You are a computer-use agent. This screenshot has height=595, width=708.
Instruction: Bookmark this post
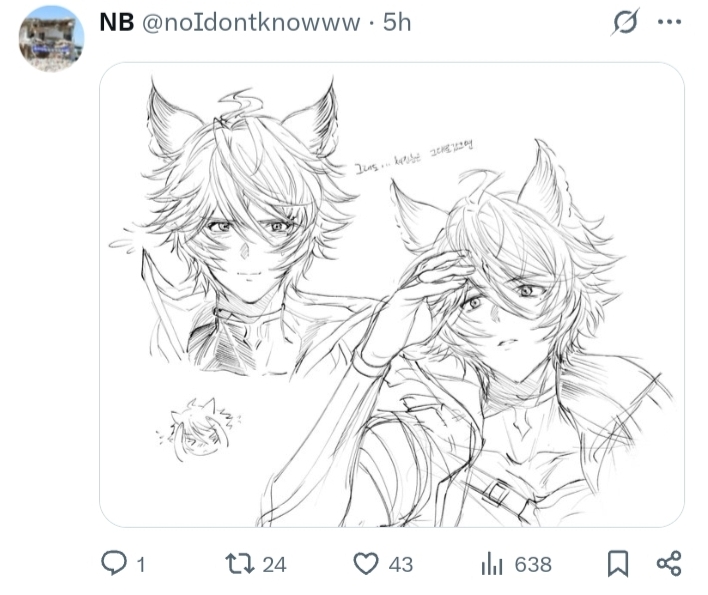617,563
